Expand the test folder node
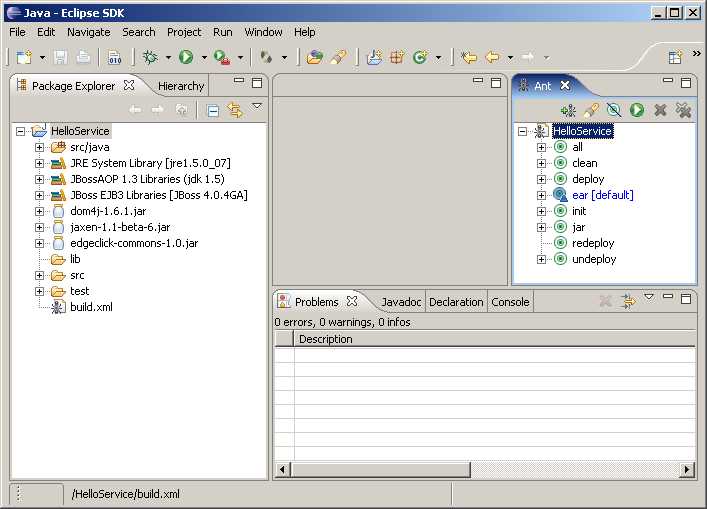 (x=39, y=291)
